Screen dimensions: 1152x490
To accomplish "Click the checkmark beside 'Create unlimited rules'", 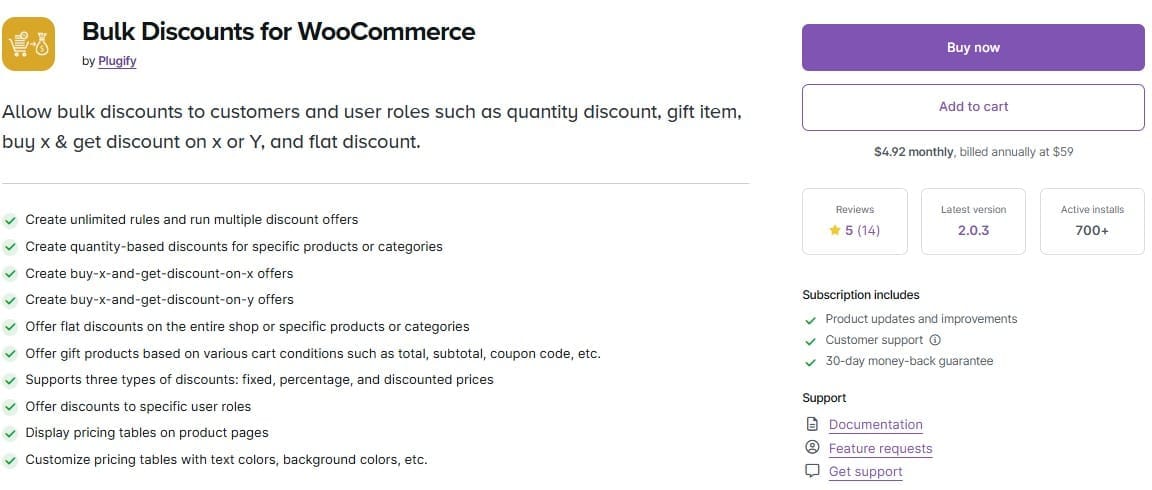I will pos(11,220).
